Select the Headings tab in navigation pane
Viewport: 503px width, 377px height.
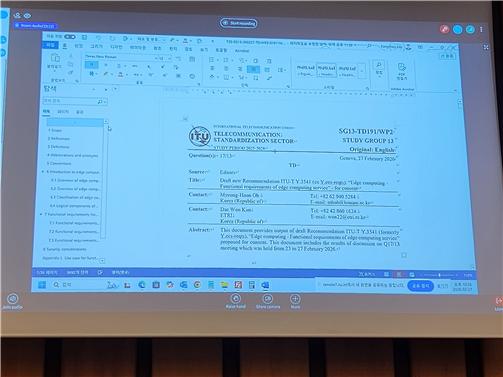(x=46, y=111)
